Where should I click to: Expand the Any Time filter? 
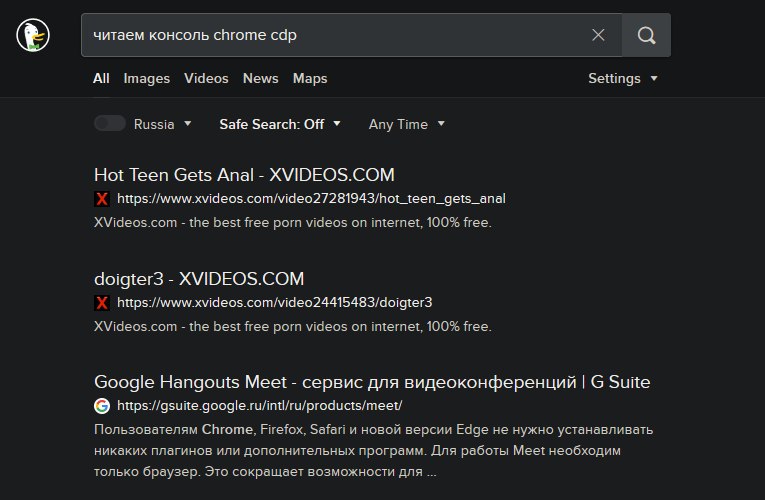tap(406, 124)
